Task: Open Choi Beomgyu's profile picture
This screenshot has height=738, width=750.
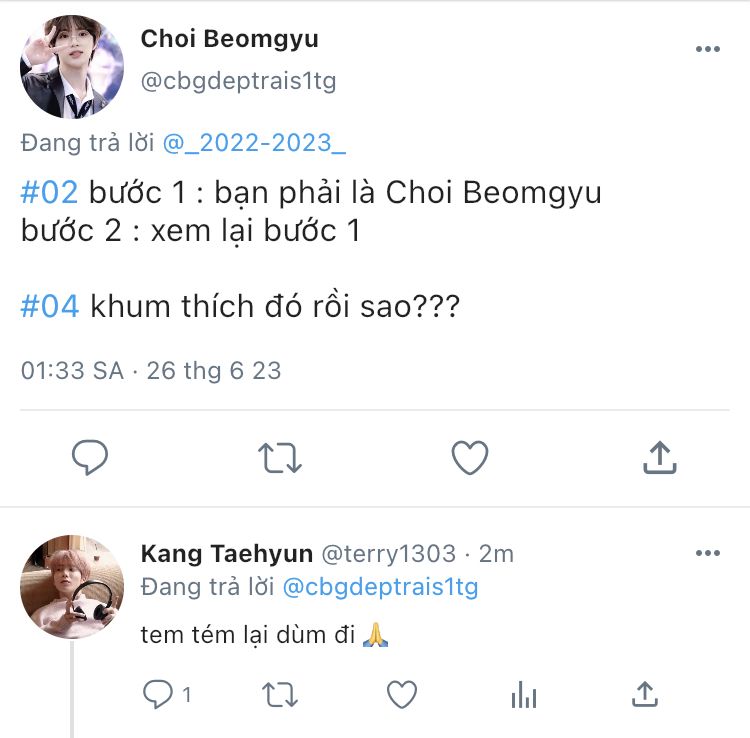Action: pos(71,67)
